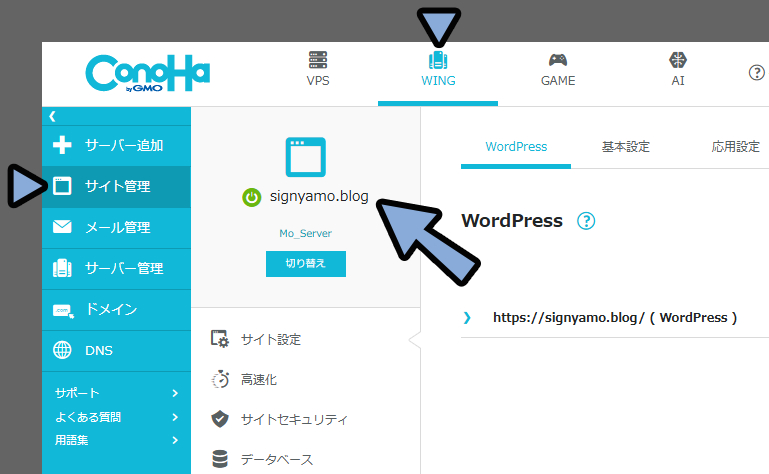Select サイト管理 in the sidebar
The image size is (769, 474).
click(x=116, y=186)
